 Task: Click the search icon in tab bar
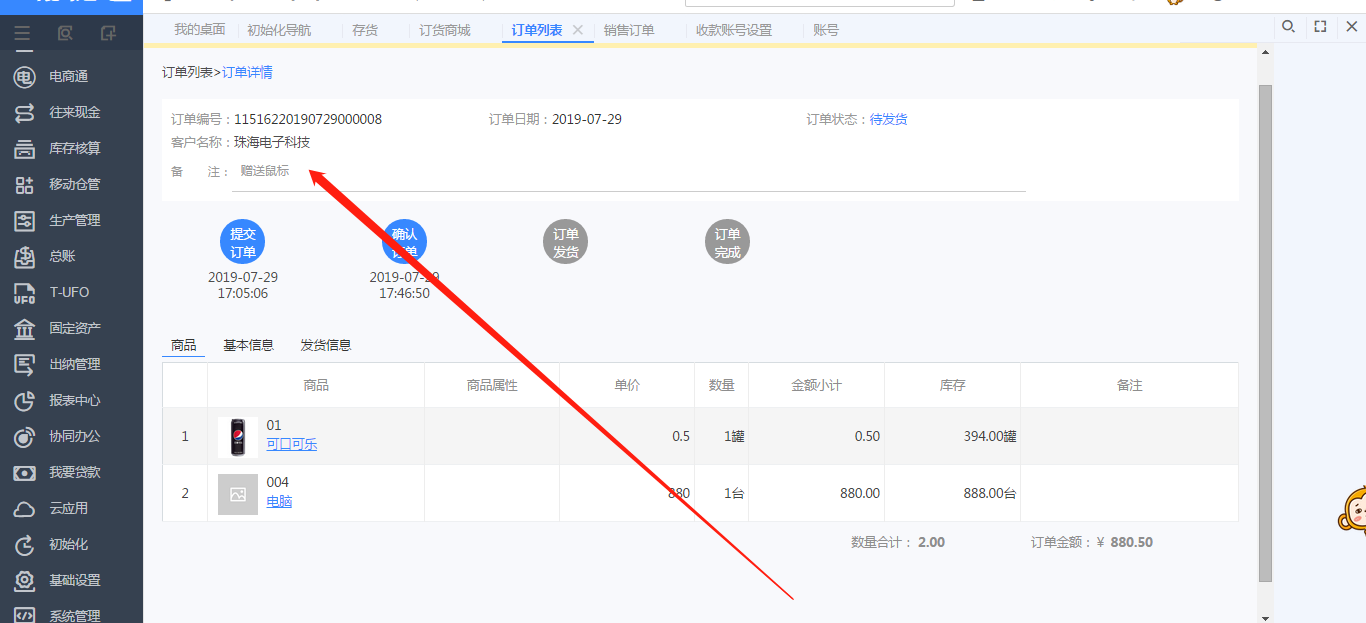(x=1289, y=27)
